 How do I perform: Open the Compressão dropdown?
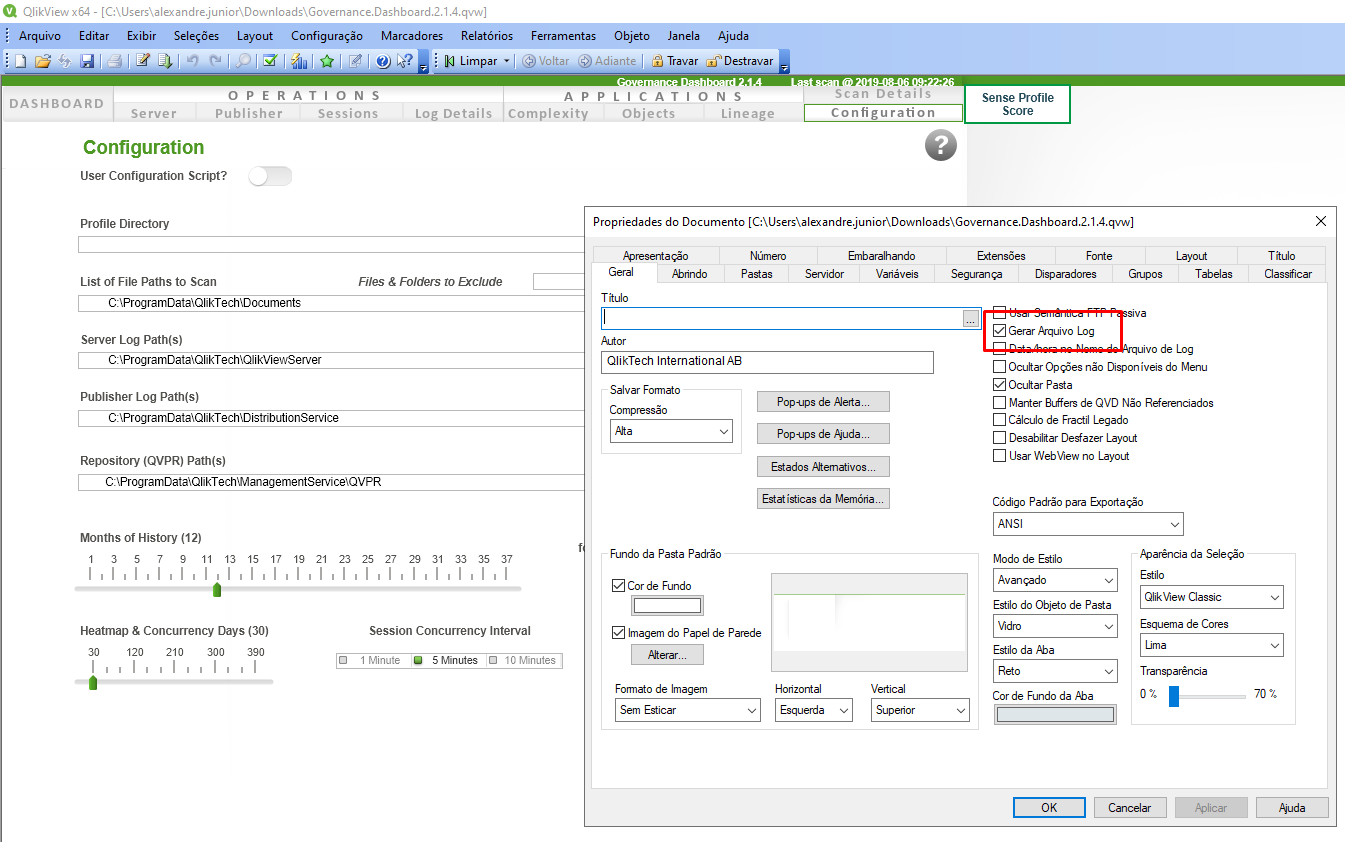click(x=671, y=431)
